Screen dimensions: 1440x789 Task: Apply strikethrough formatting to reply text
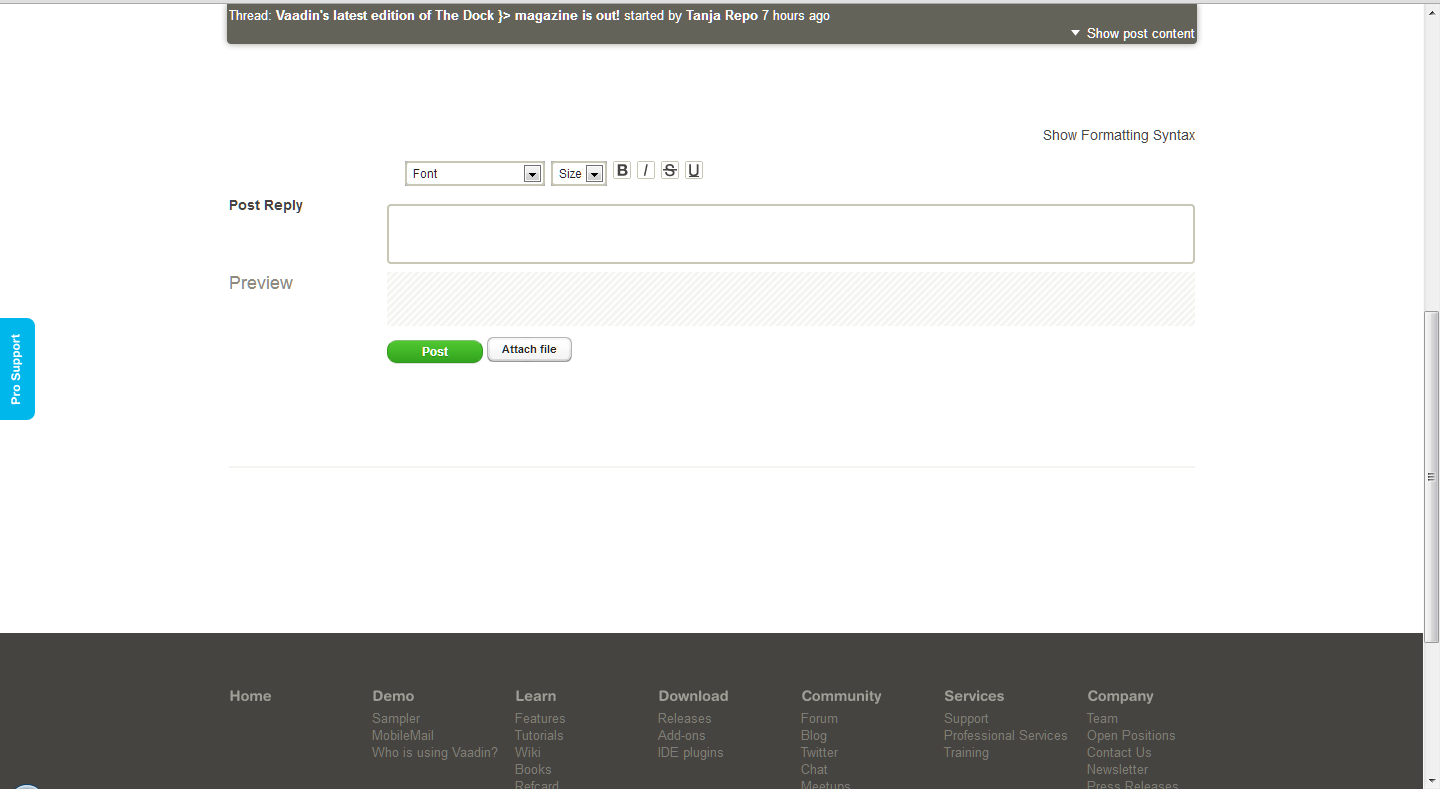(670, 170)
